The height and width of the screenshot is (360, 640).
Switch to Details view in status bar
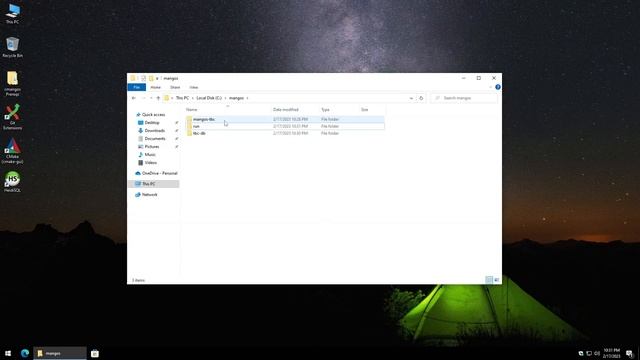(x=489, y=280)
